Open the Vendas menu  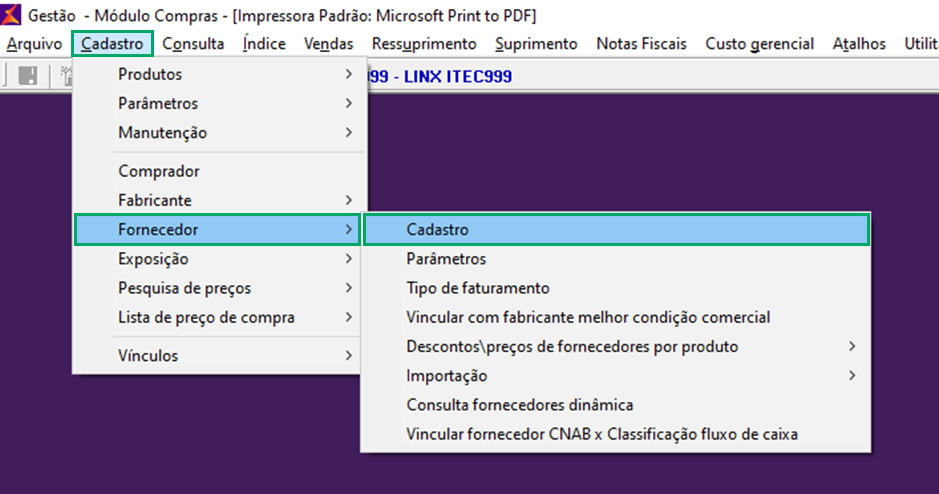point(328,44)
